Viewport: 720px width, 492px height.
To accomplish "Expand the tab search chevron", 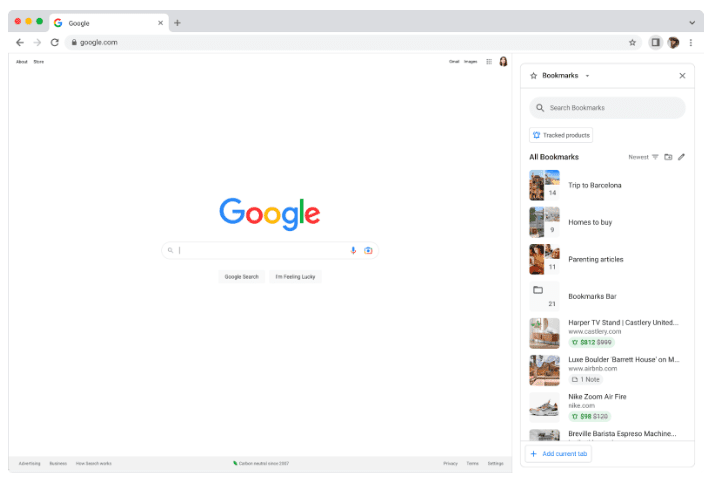I will [x=691, y=22].
